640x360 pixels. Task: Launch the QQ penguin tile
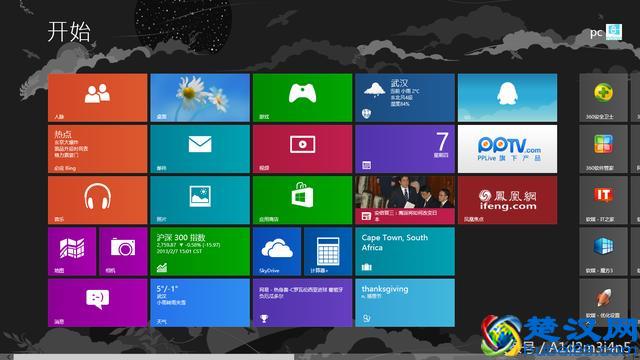(507, 98)
